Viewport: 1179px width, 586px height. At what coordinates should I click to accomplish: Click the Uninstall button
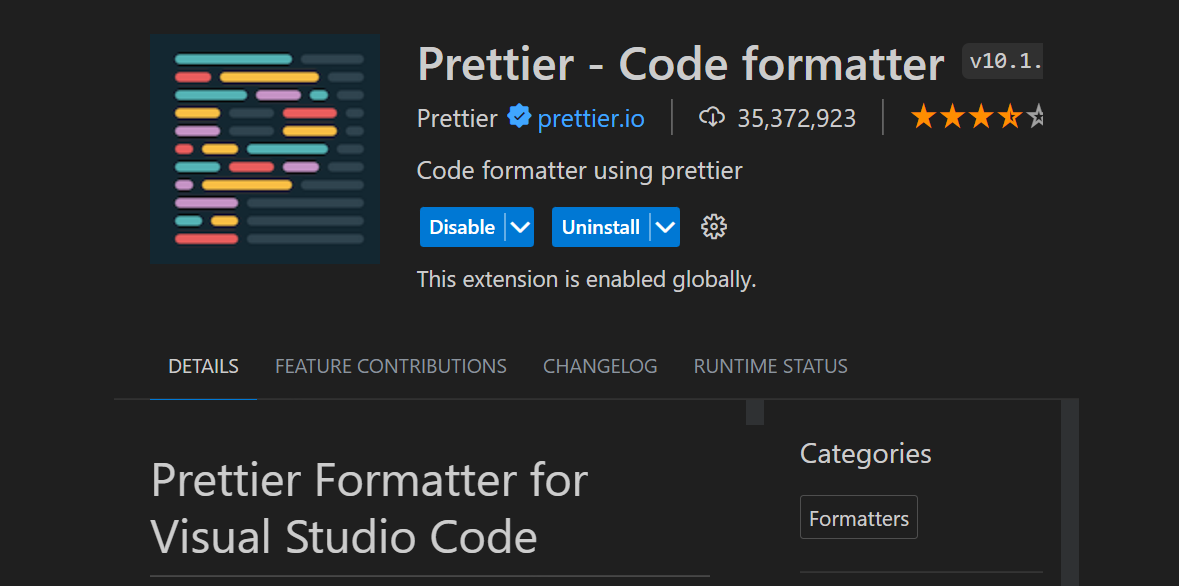click(601, 227)
